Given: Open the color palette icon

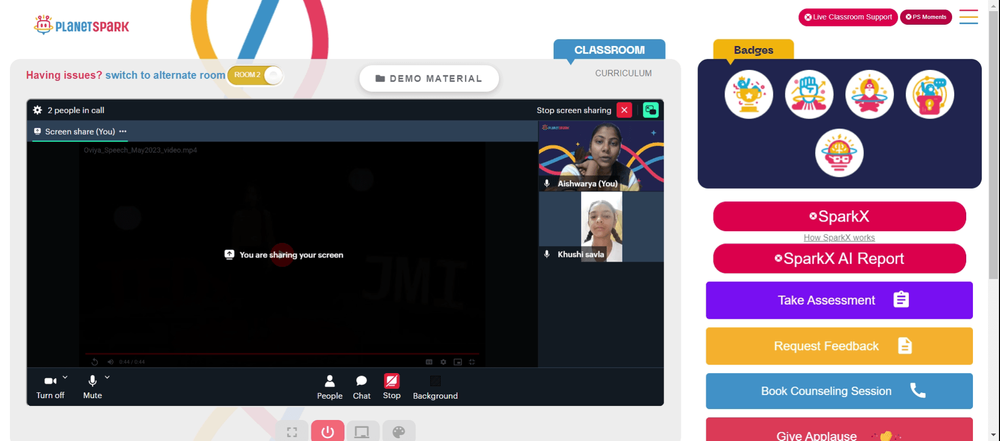Looking at the screenshot, I should [x=399, y=432].
